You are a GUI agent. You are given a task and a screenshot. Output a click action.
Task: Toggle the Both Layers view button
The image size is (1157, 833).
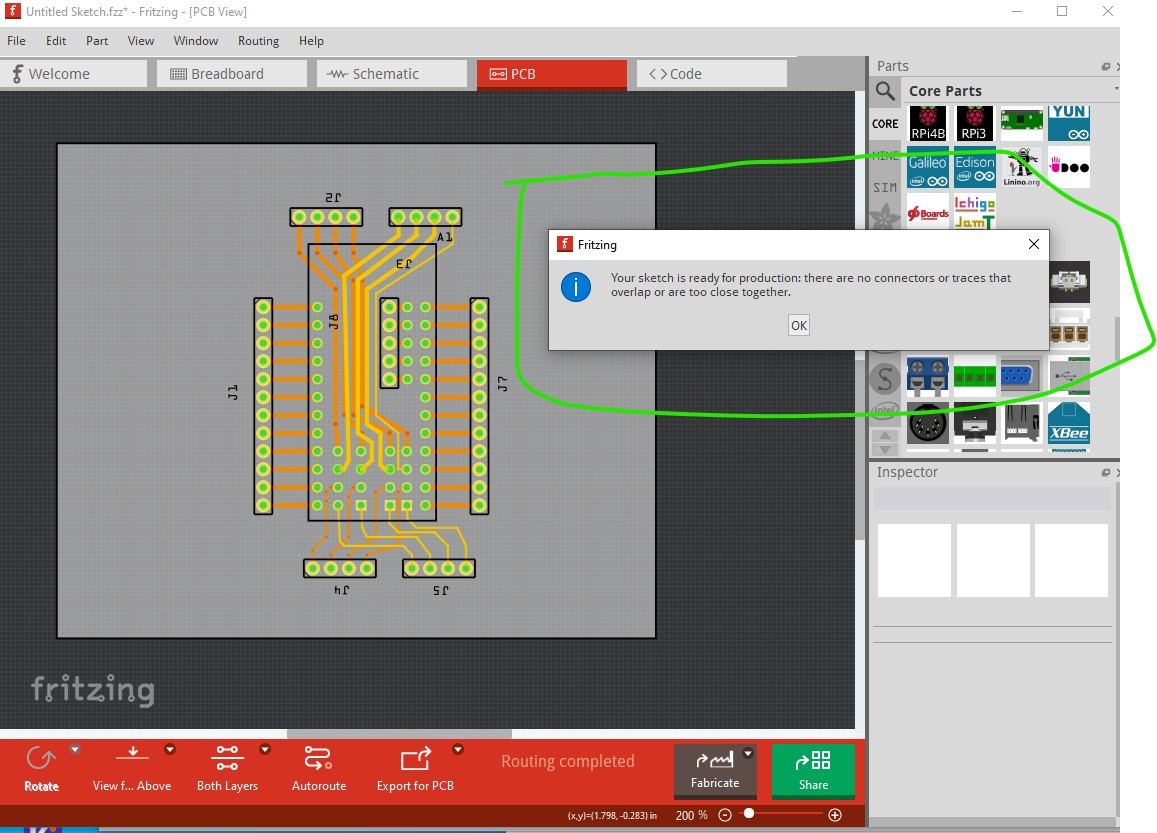click(x=227, y=759)
